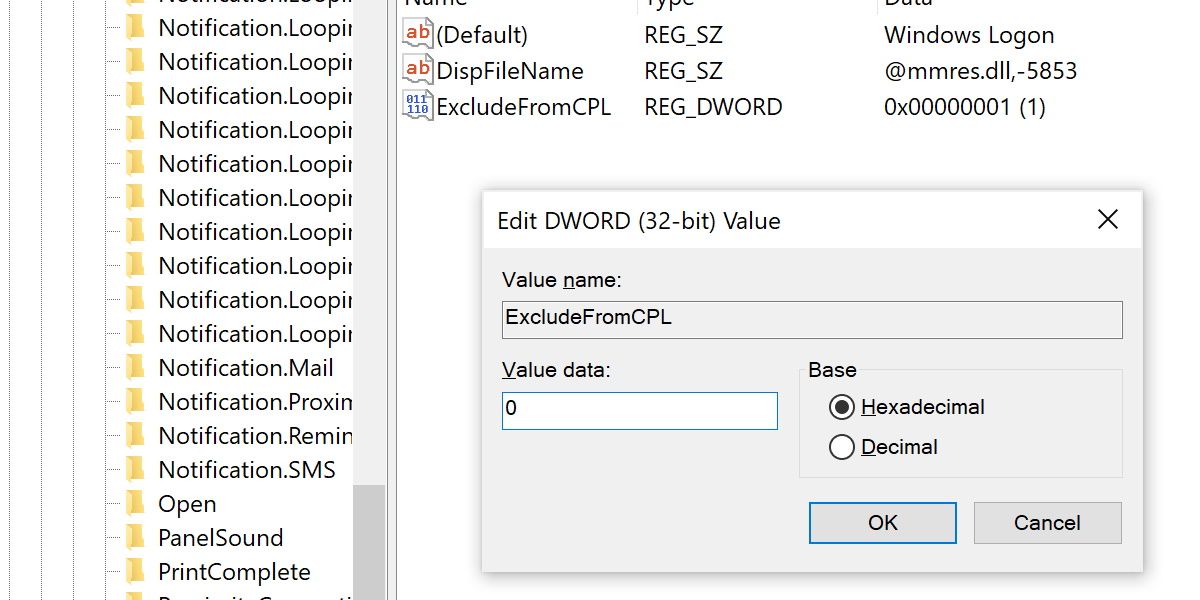Select the ExcludeFromCPL value name in list
The height and width of the screenshot is (600, 1200).
(x=523, y=107)
